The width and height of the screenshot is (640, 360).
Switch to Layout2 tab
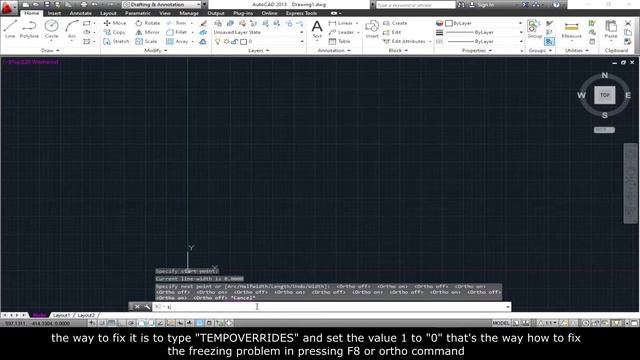[x=86, y=315]
